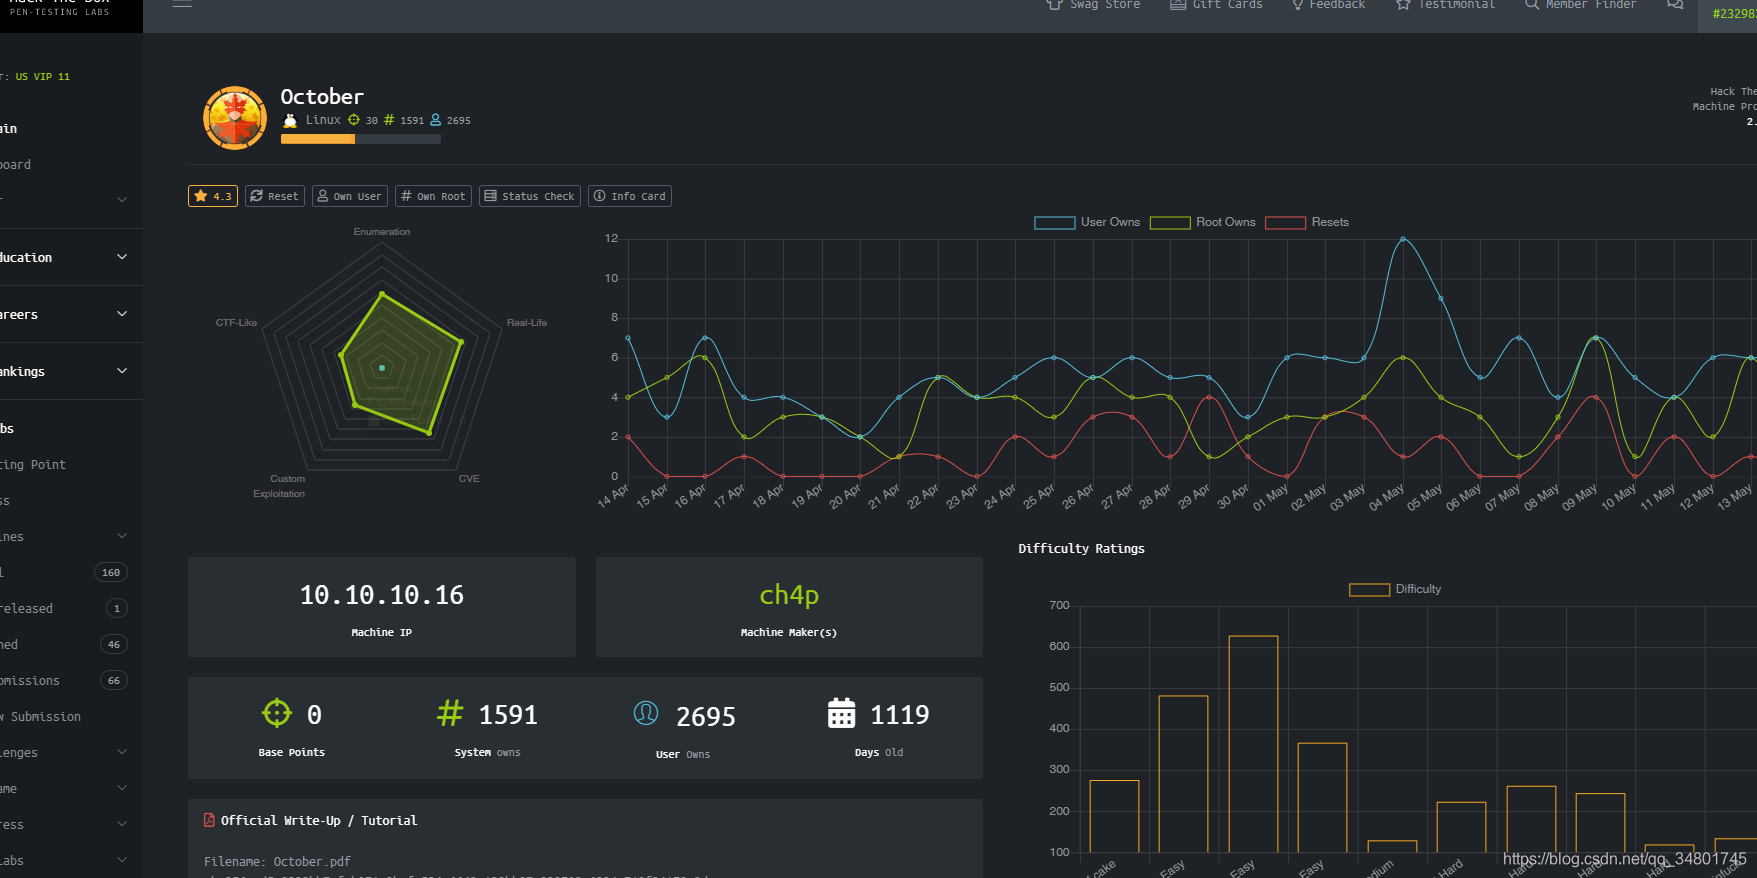Click the hamburger menu icon in top bar
The width and height of the screenshot is (1757, 878).
(x=182, y=4)
